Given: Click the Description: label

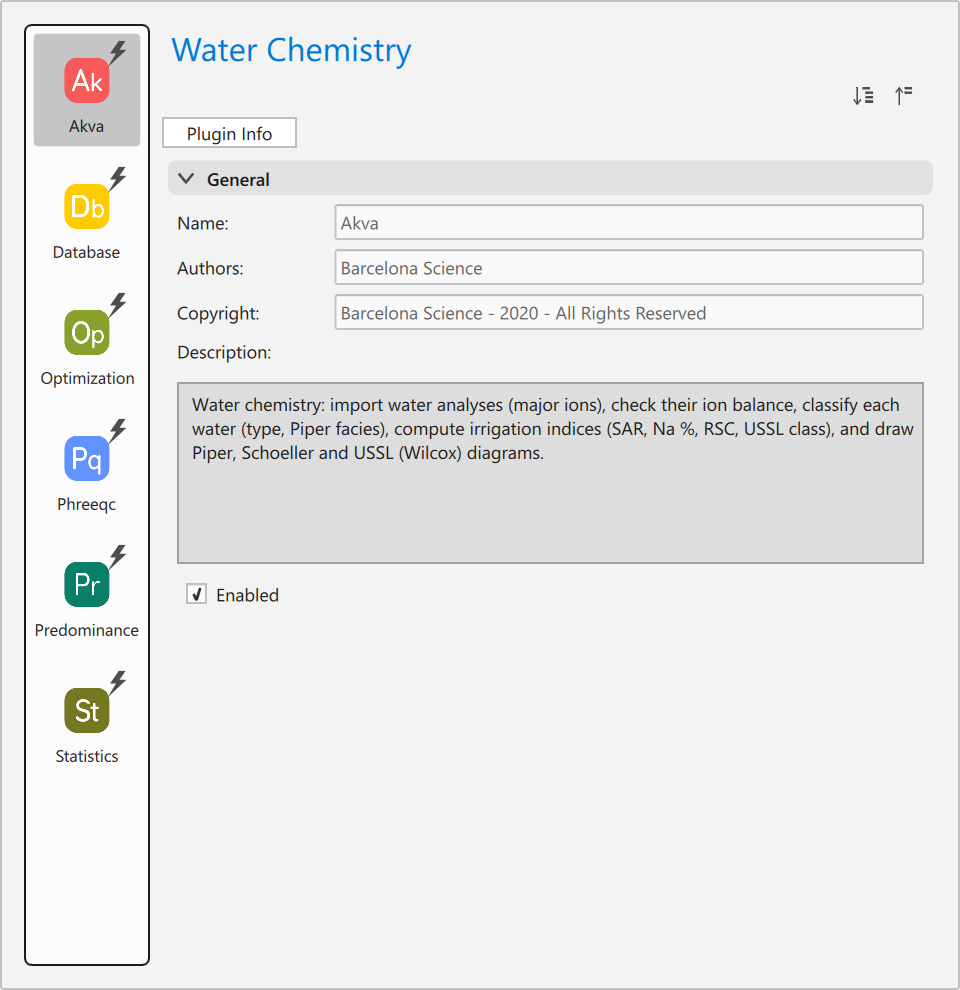Looking at the screenshot, I should [x=224, y=352].
